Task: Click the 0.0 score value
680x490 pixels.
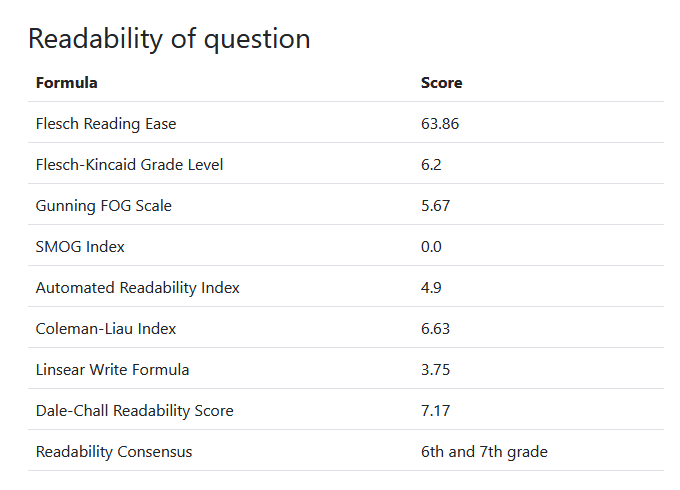Action: 431,247
